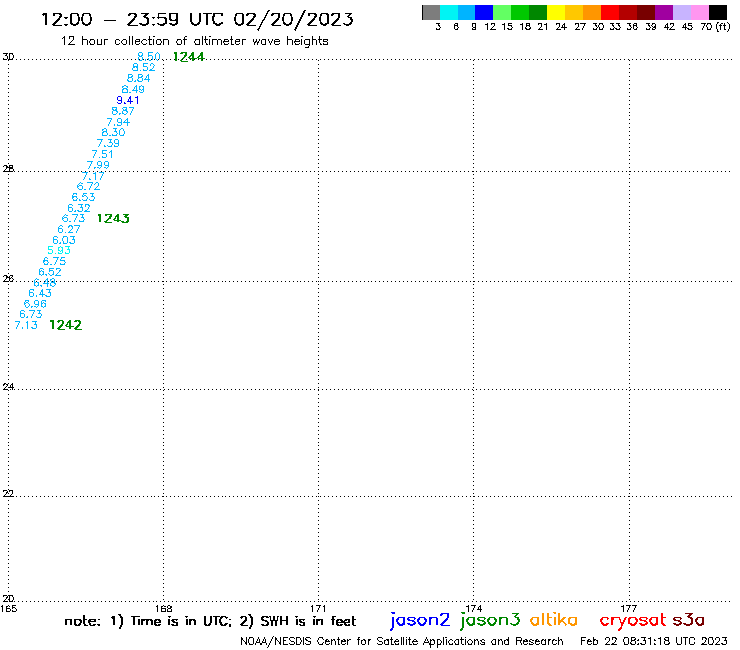740x650 pixels.
Task: Click the green pass number 1244
Action: click(189, 57)
